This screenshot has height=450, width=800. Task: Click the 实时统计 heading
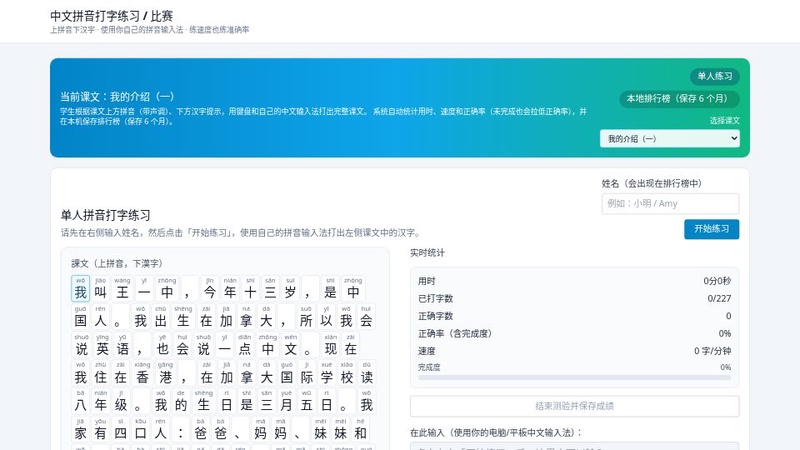point(428,253)
